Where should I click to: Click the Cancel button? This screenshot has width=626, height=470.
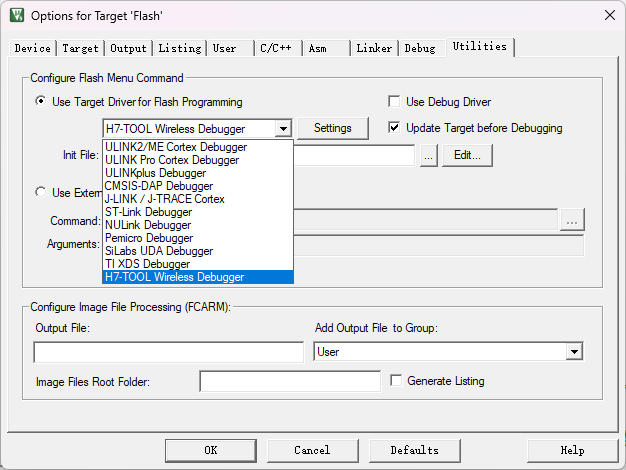(x=312, y=450)
